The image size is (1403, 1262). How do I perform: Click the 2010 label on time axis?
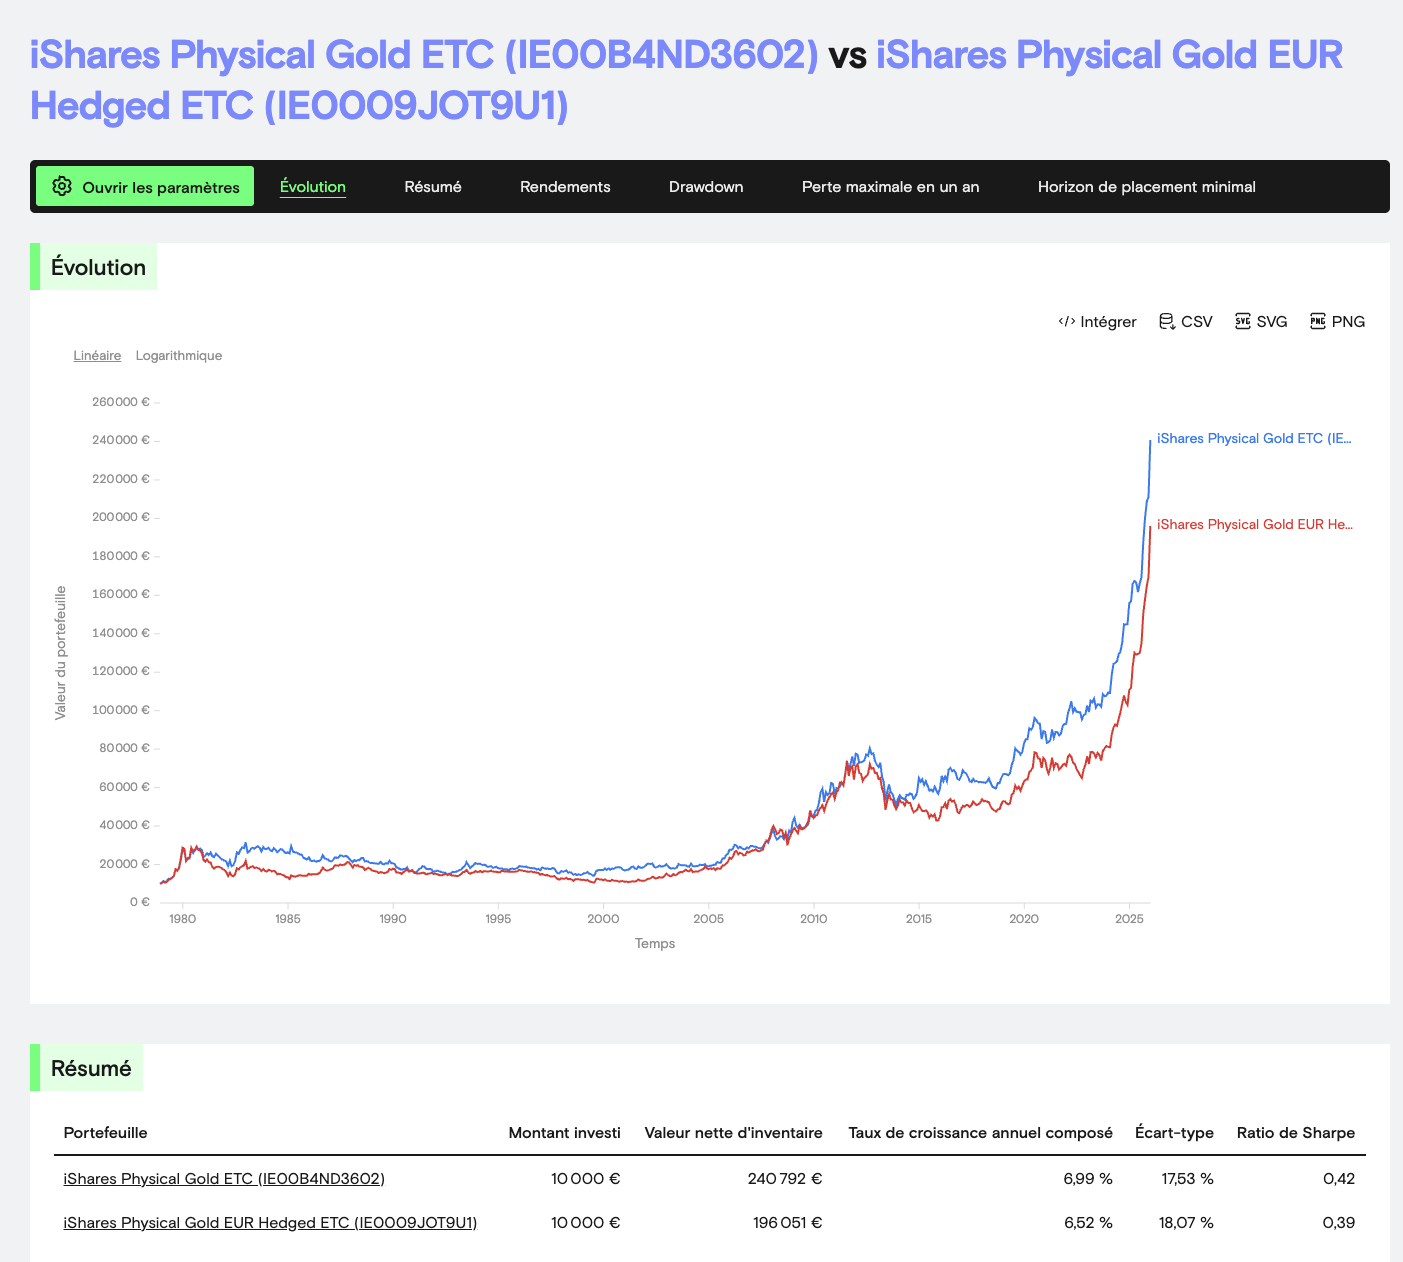point(813,919)
